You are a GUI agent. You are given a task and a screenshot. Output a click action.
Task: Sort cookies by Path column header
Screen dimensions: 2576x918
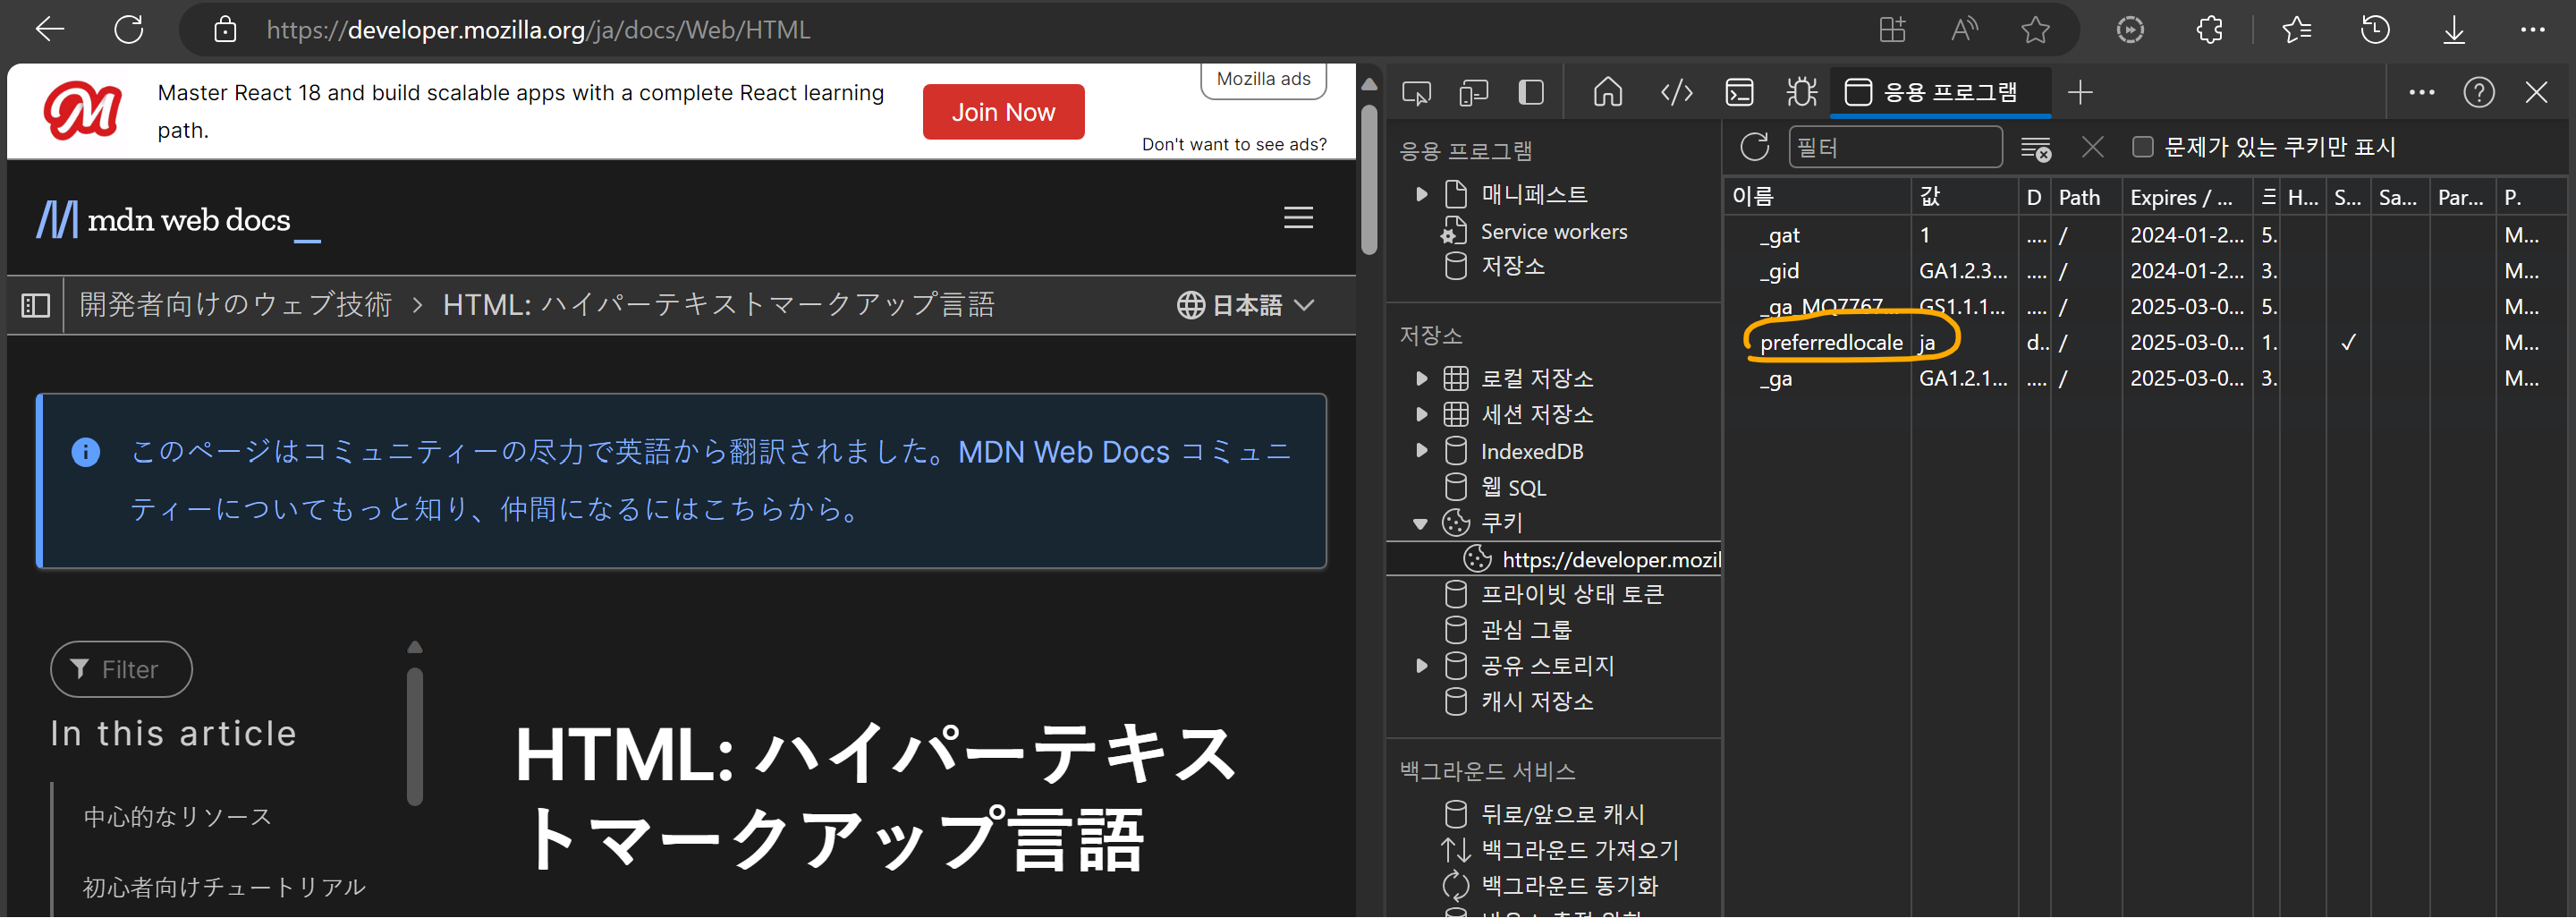(2086, 197)
